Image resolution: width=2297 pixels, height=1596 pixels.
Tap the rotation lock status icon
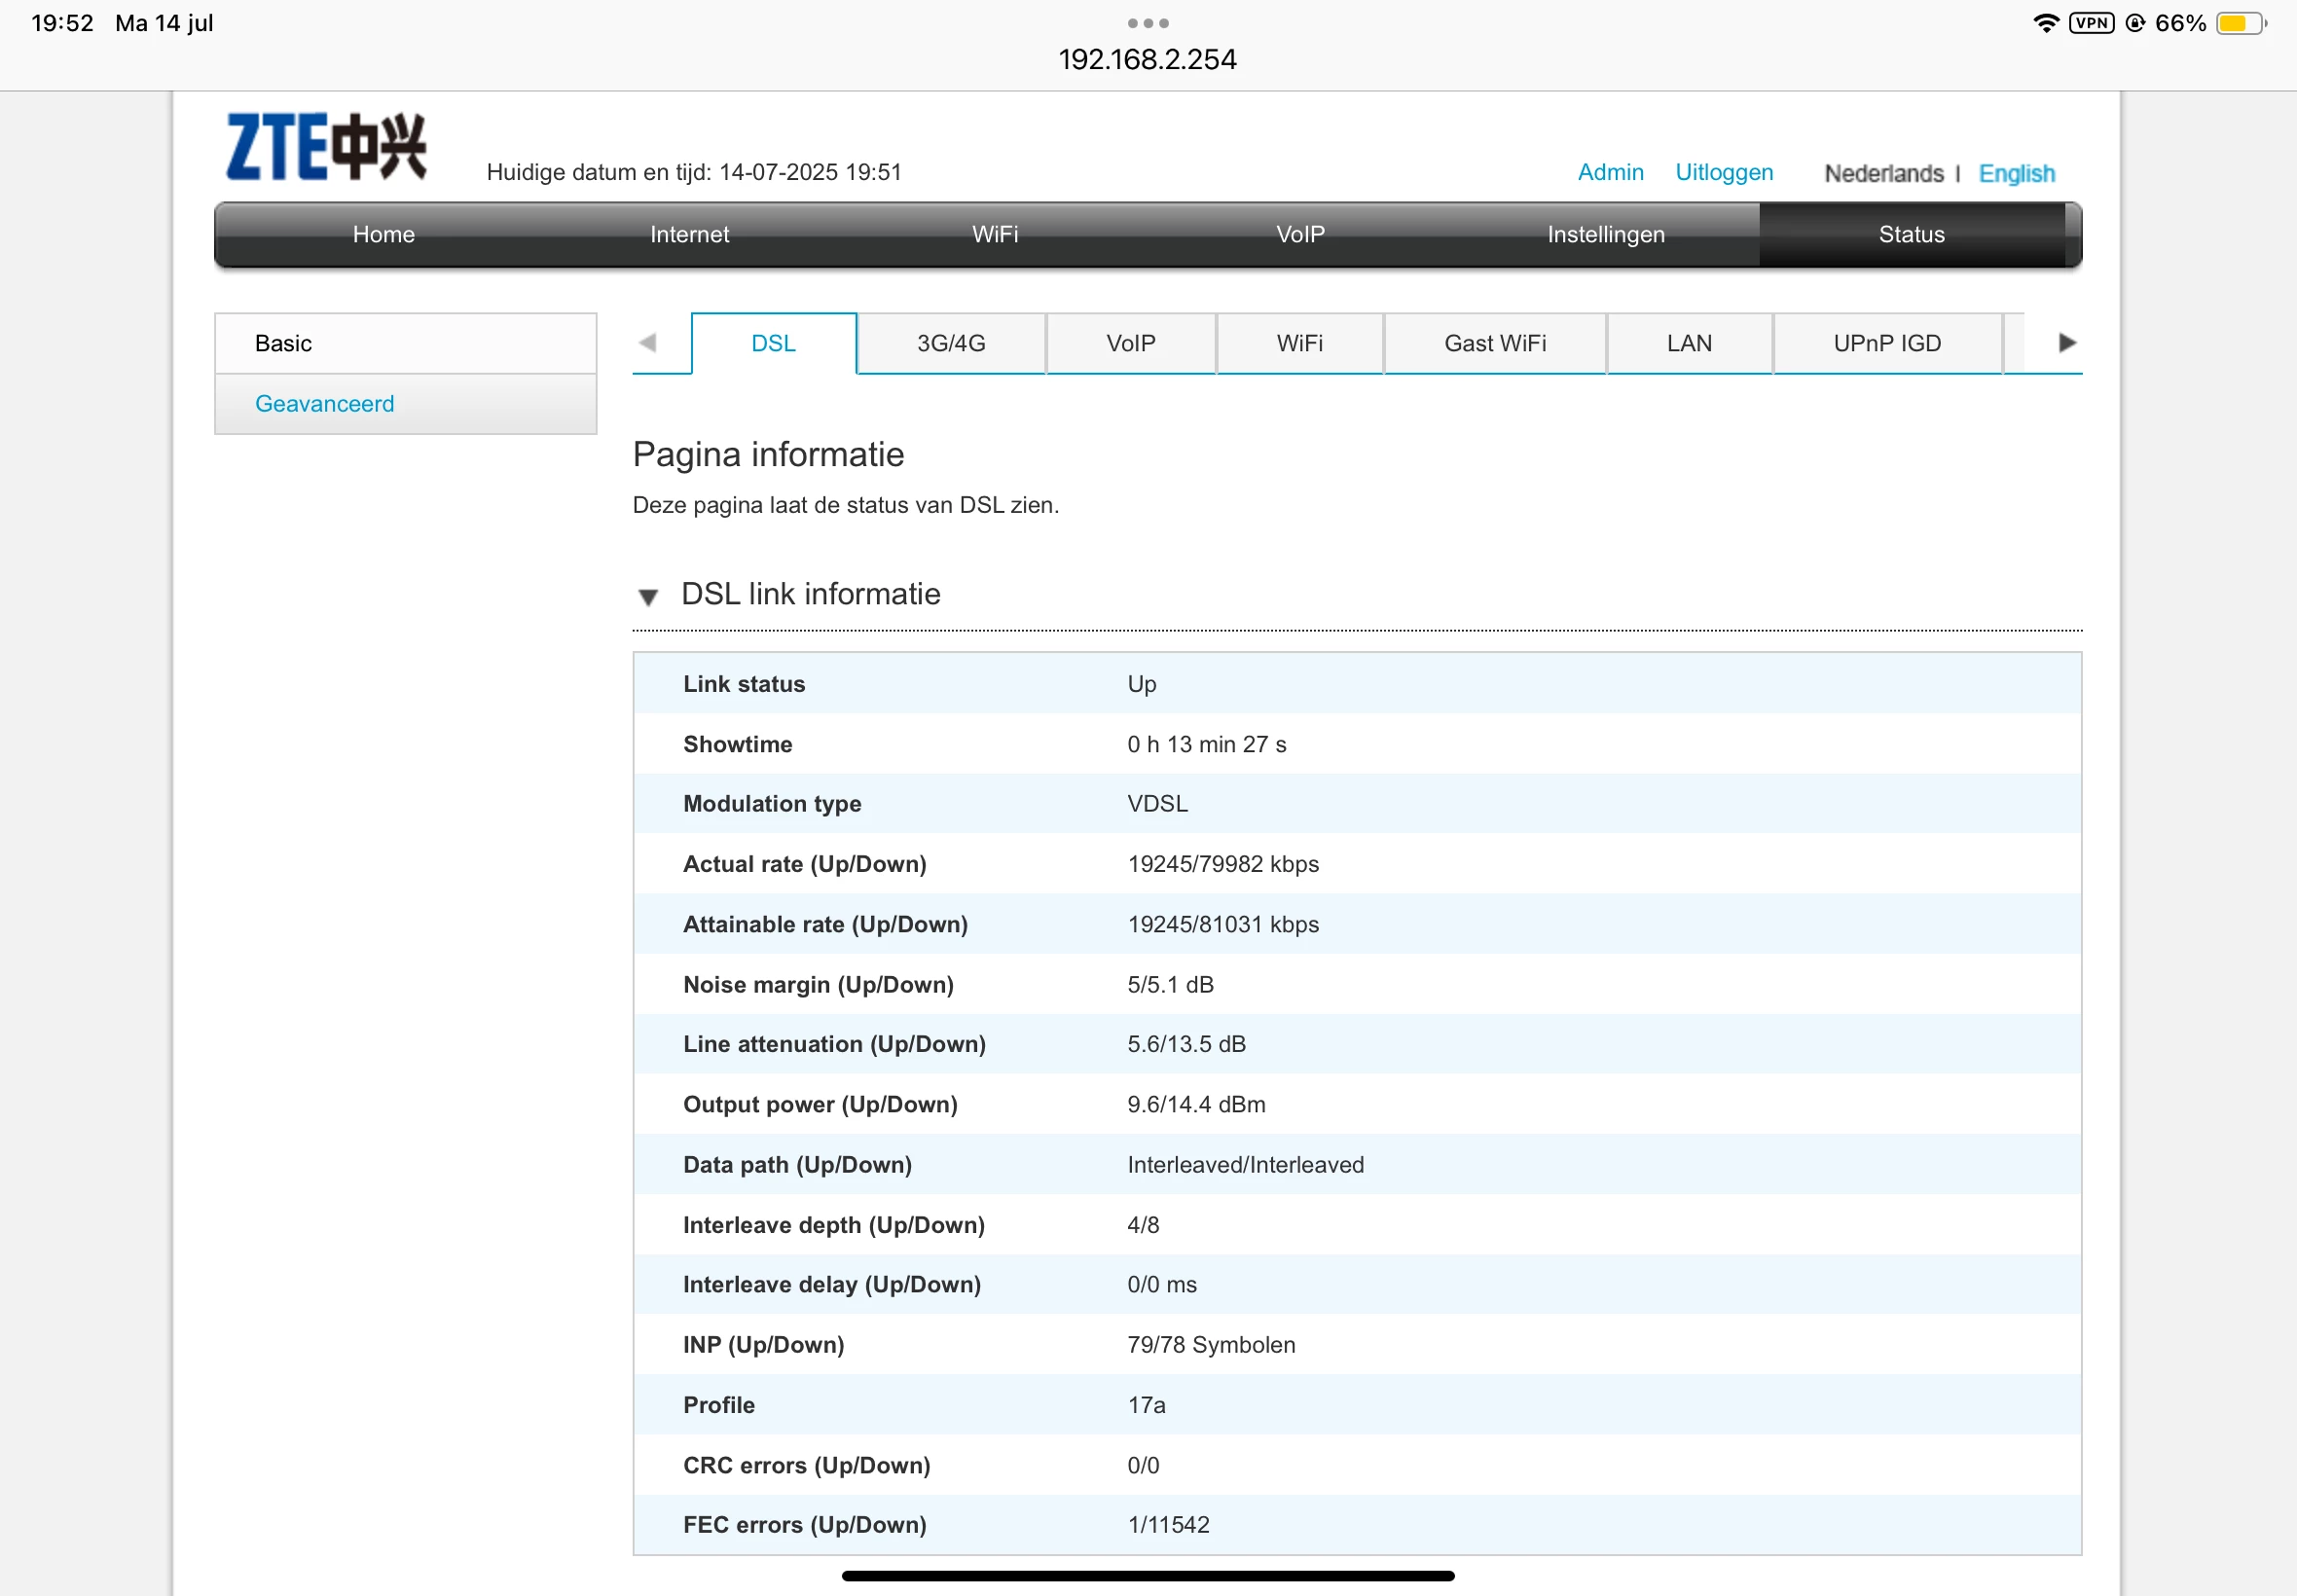pos(2135,23)
